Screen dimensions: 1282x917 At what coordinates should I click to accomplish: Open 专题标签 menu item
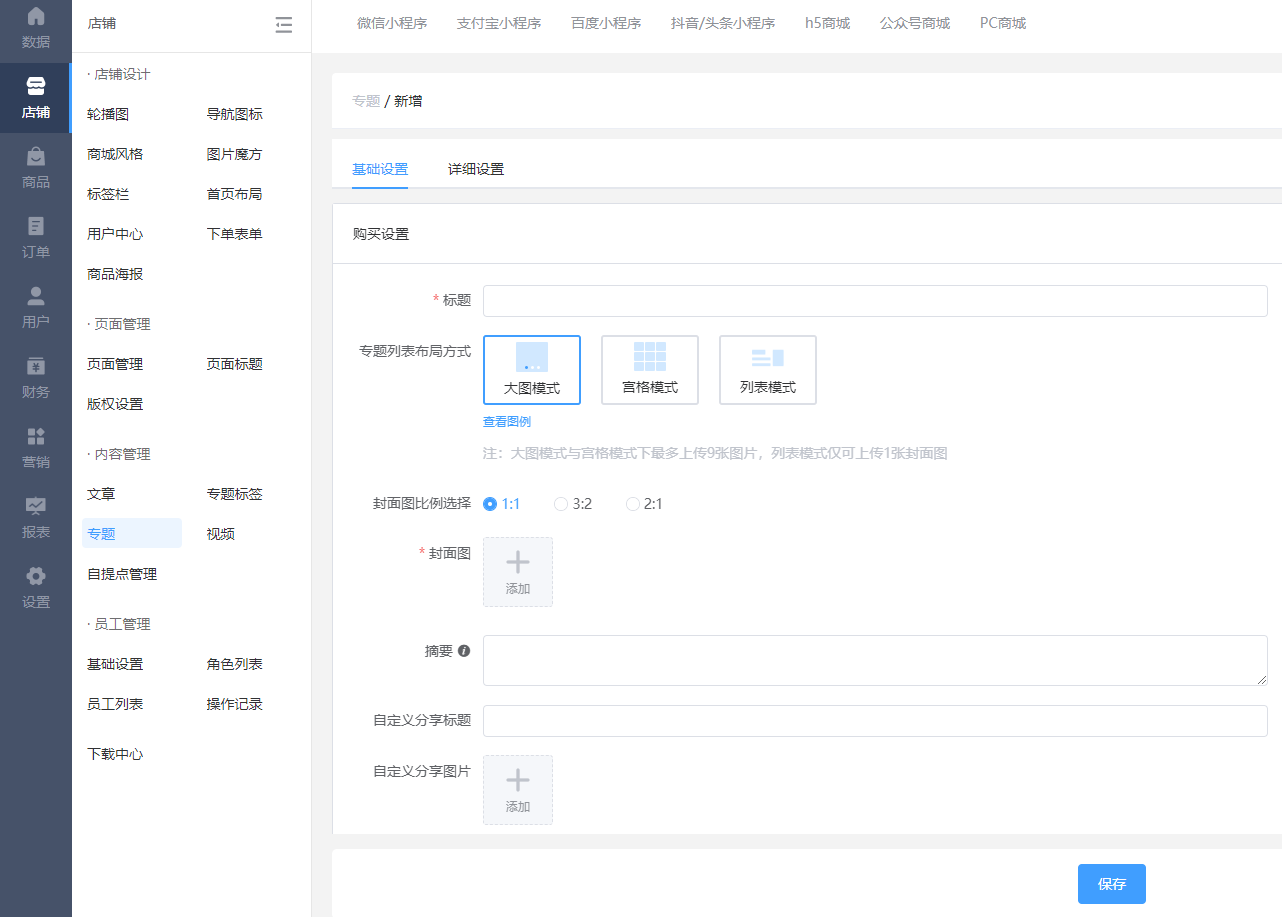[x=235, y=494]
